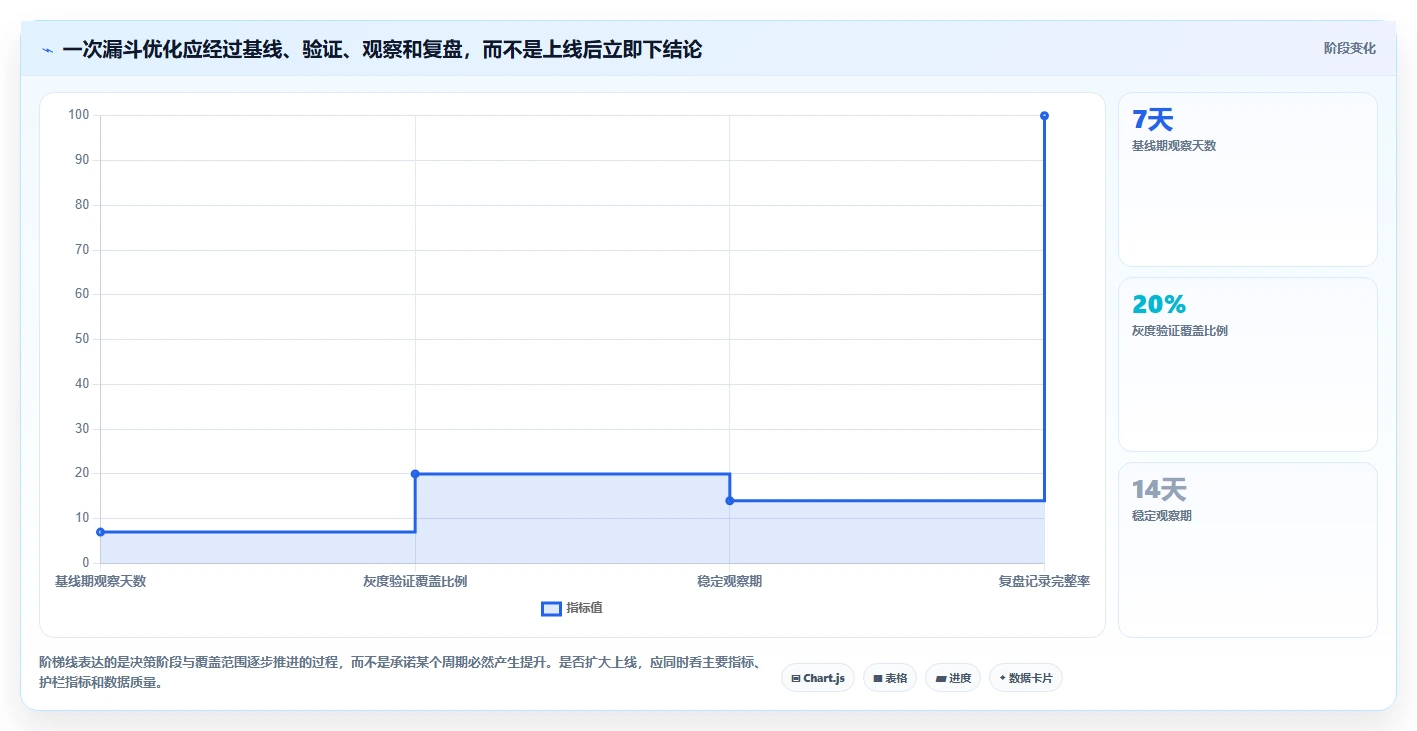This screenshot has width=1417, height=731.
Task: Click the 阶梯线 description paragraph
Action: coord(402,673)
